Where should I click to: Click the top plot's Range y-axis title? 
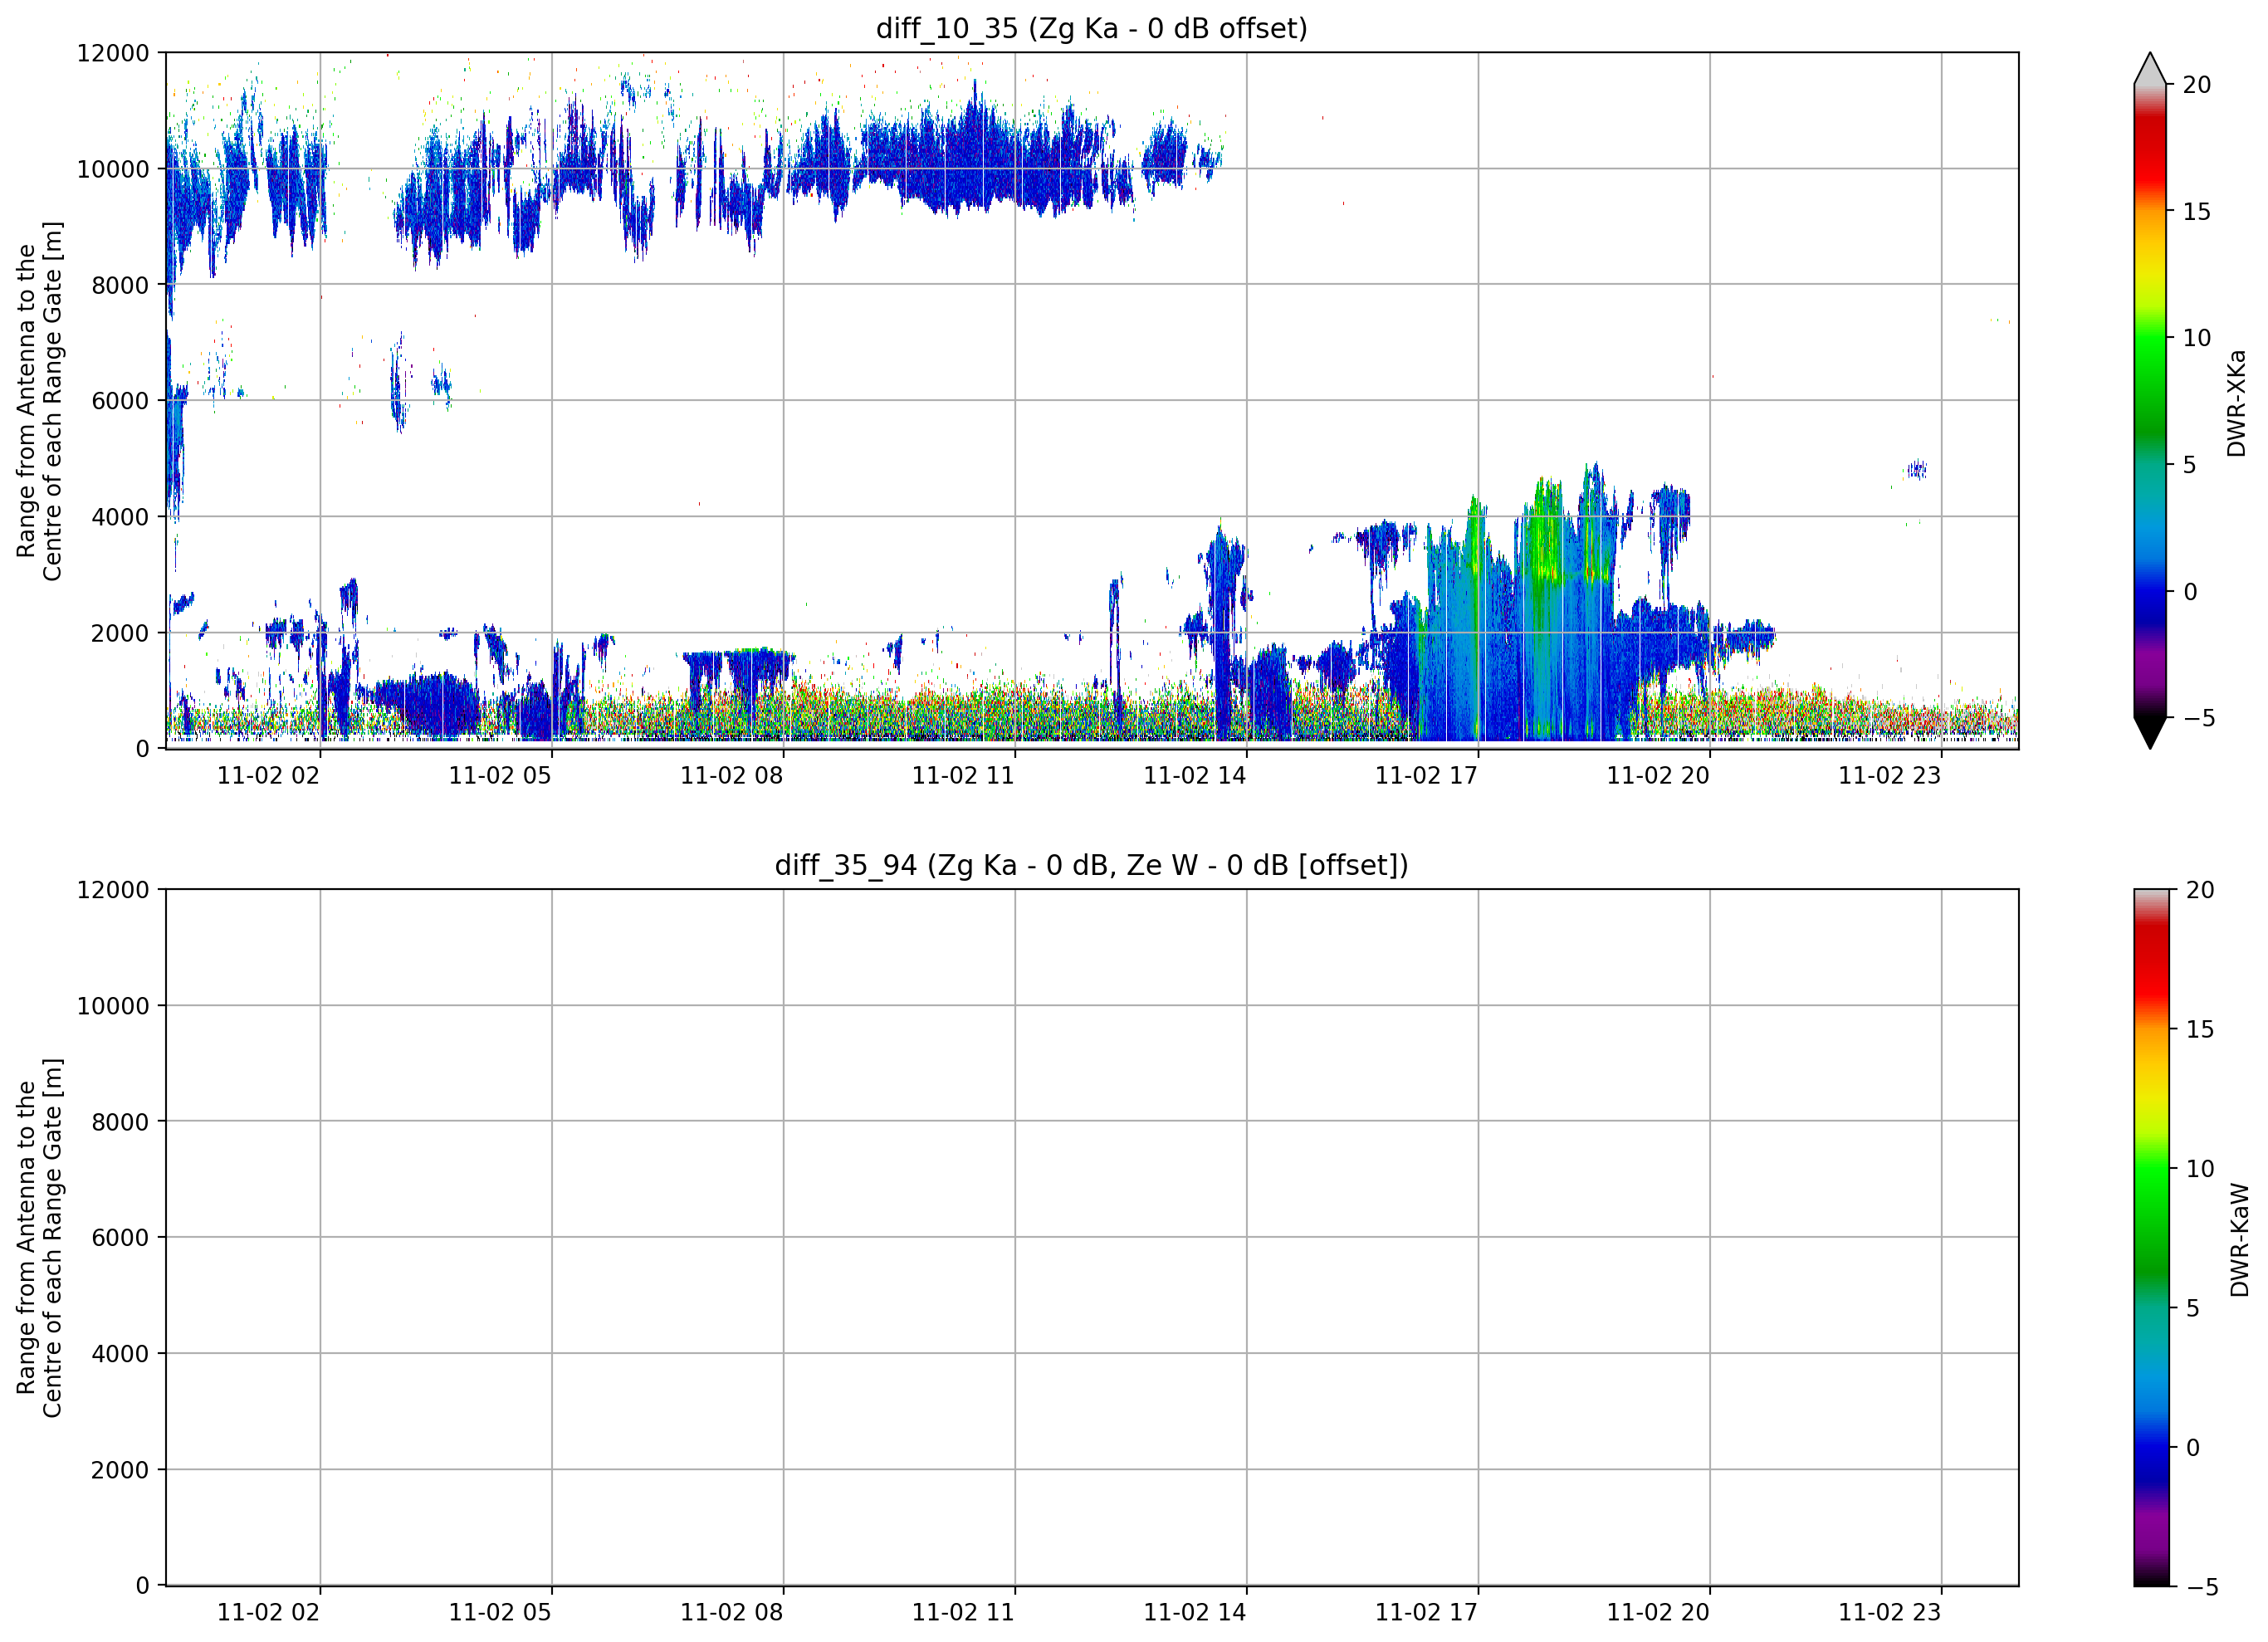click(39, 401)
